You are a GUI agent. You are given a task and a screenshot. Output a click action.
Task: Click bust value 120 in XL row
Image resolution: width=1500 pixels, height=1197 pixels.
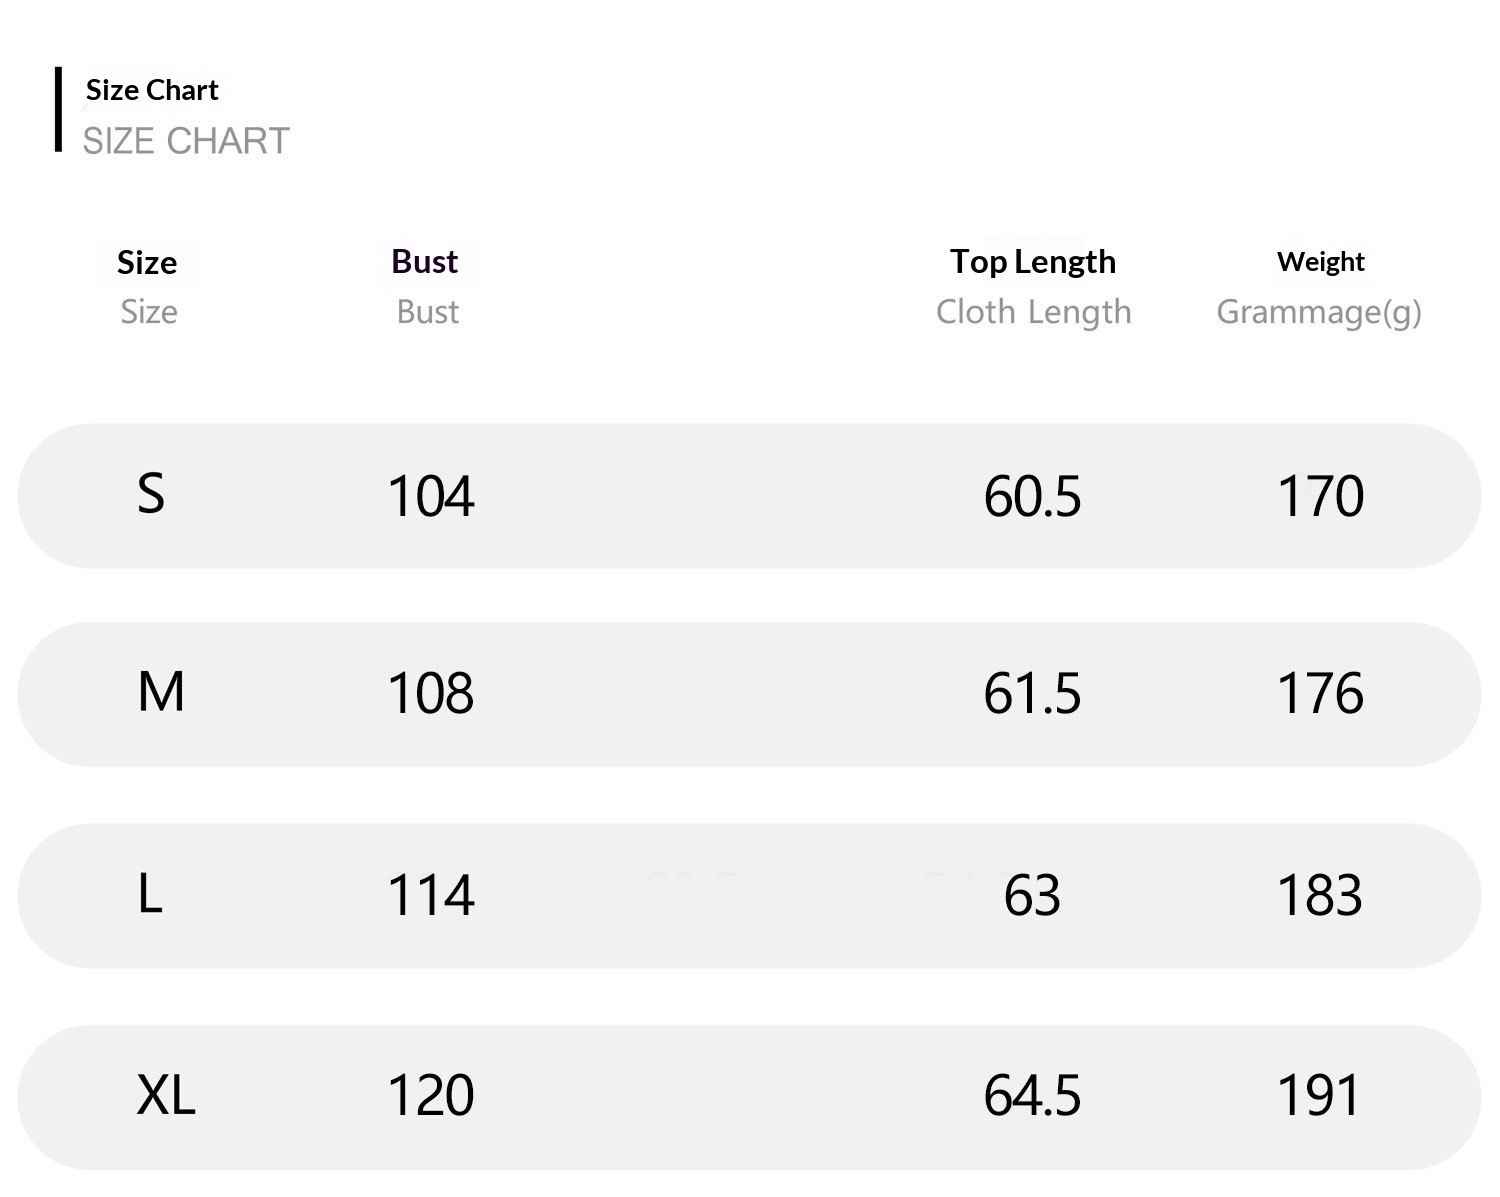pyautogui.click(x=431, y=1095)
